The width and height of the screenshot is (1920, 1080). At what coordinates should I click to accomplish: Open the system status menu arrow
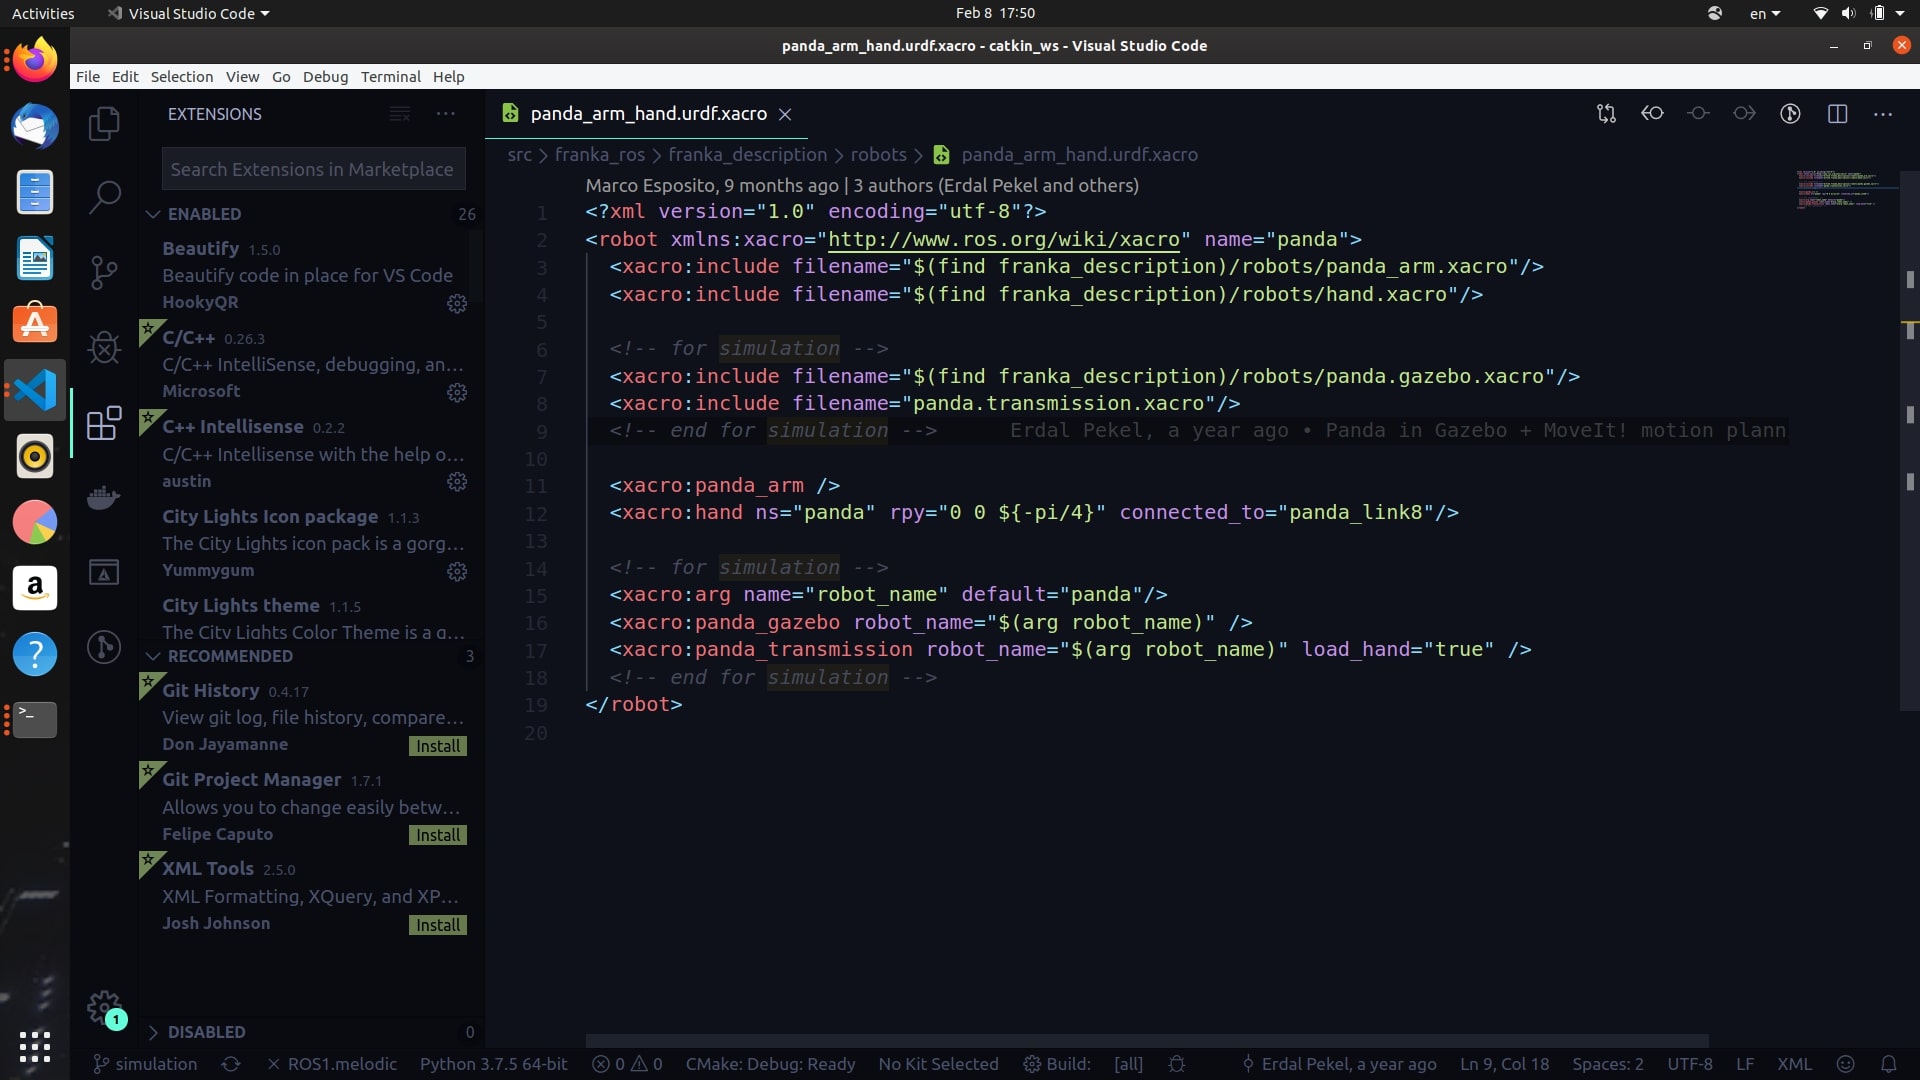point(1899,13)
